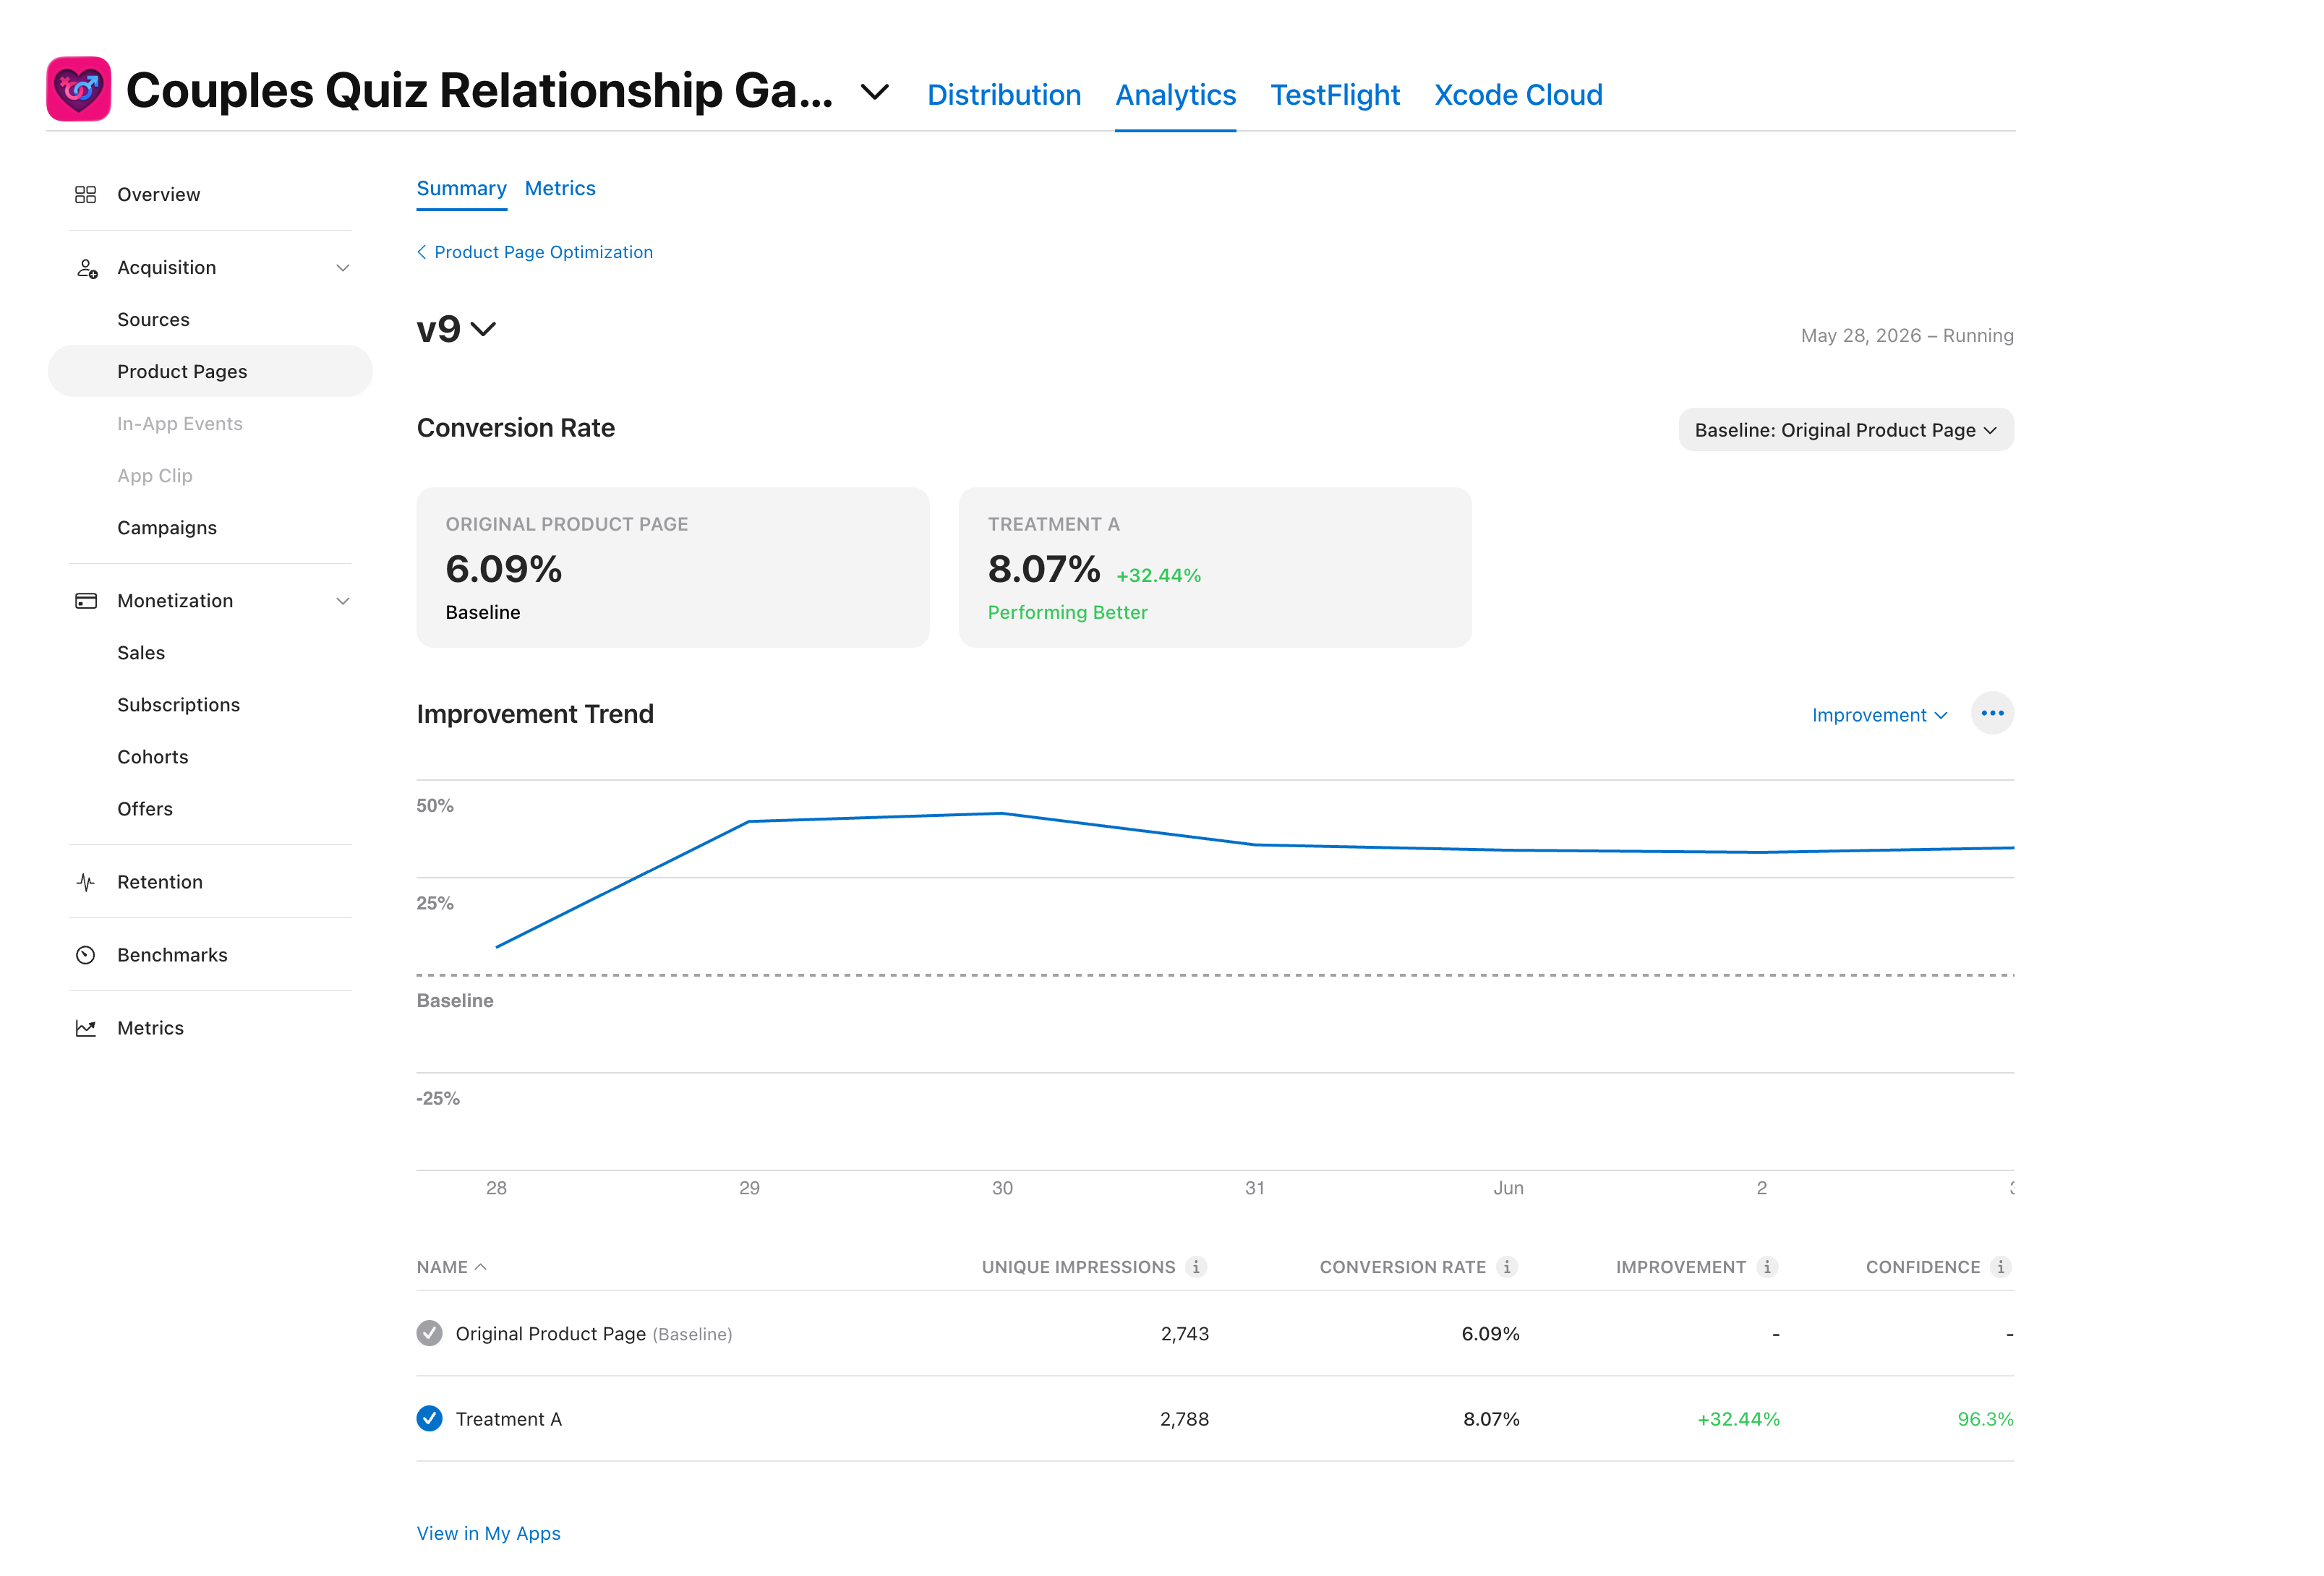Switch to the Metrics sub-tab
This screenshot has height=1576, width=2324.
tap(560, 188)
